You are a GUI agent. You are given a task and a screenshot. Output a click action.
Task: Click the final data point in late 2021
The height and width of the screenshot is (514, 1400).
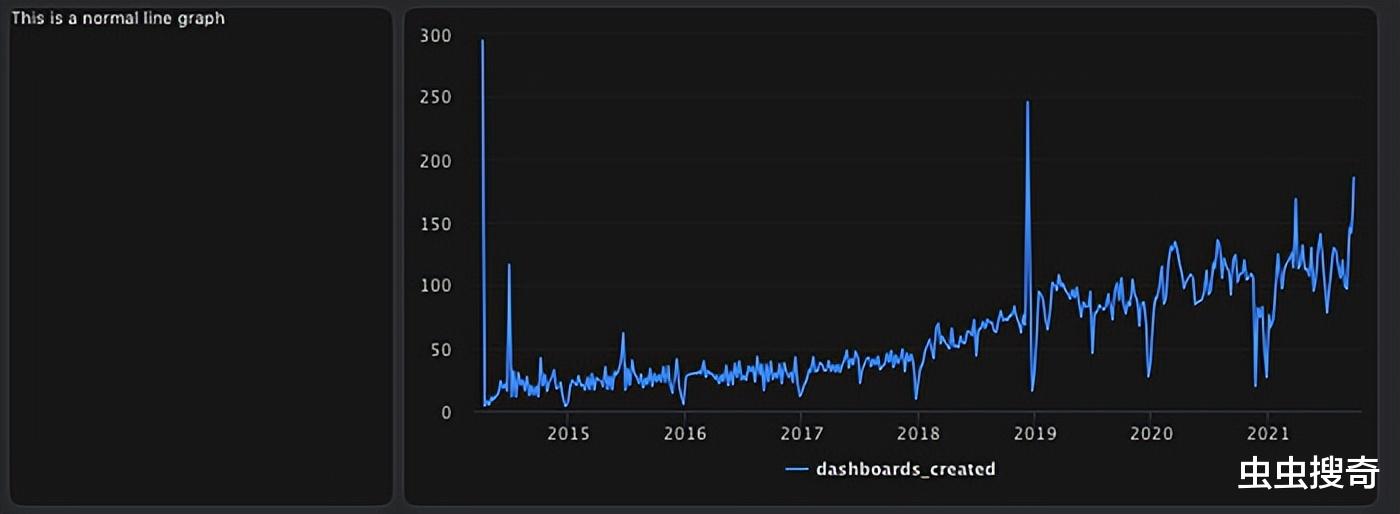tap(1354, 178)
